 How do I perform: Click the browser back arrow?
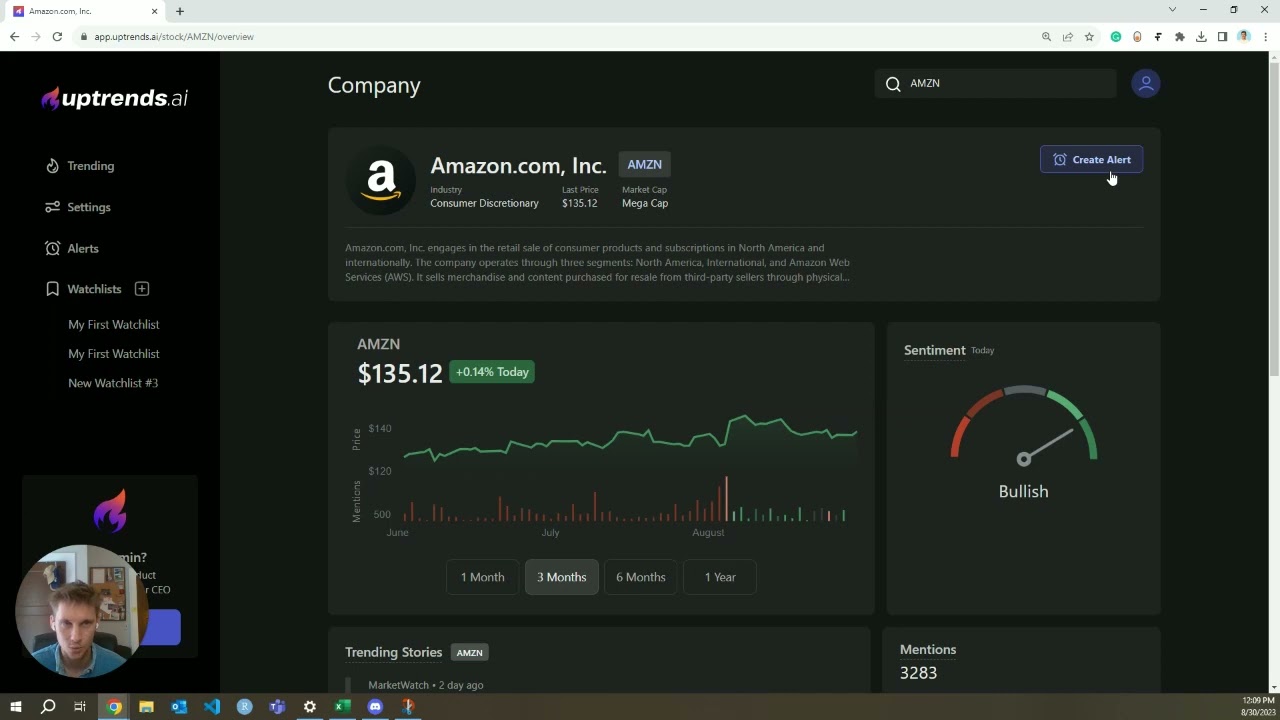coord(14,37)
